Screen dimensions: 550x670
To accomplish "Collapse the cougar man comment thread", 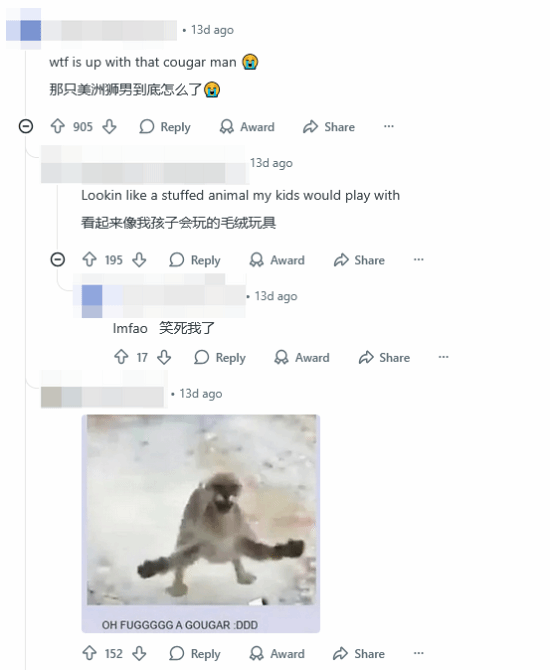I will pyautogui.click(x=26, y=126).
